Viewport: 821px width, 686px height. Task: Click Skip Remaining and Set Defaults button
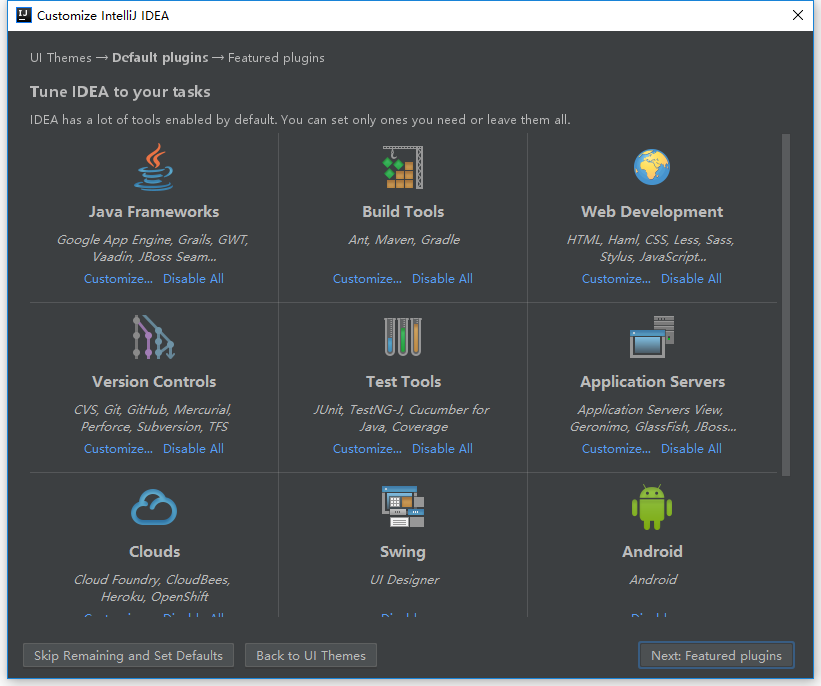click(x=128, y=656)
